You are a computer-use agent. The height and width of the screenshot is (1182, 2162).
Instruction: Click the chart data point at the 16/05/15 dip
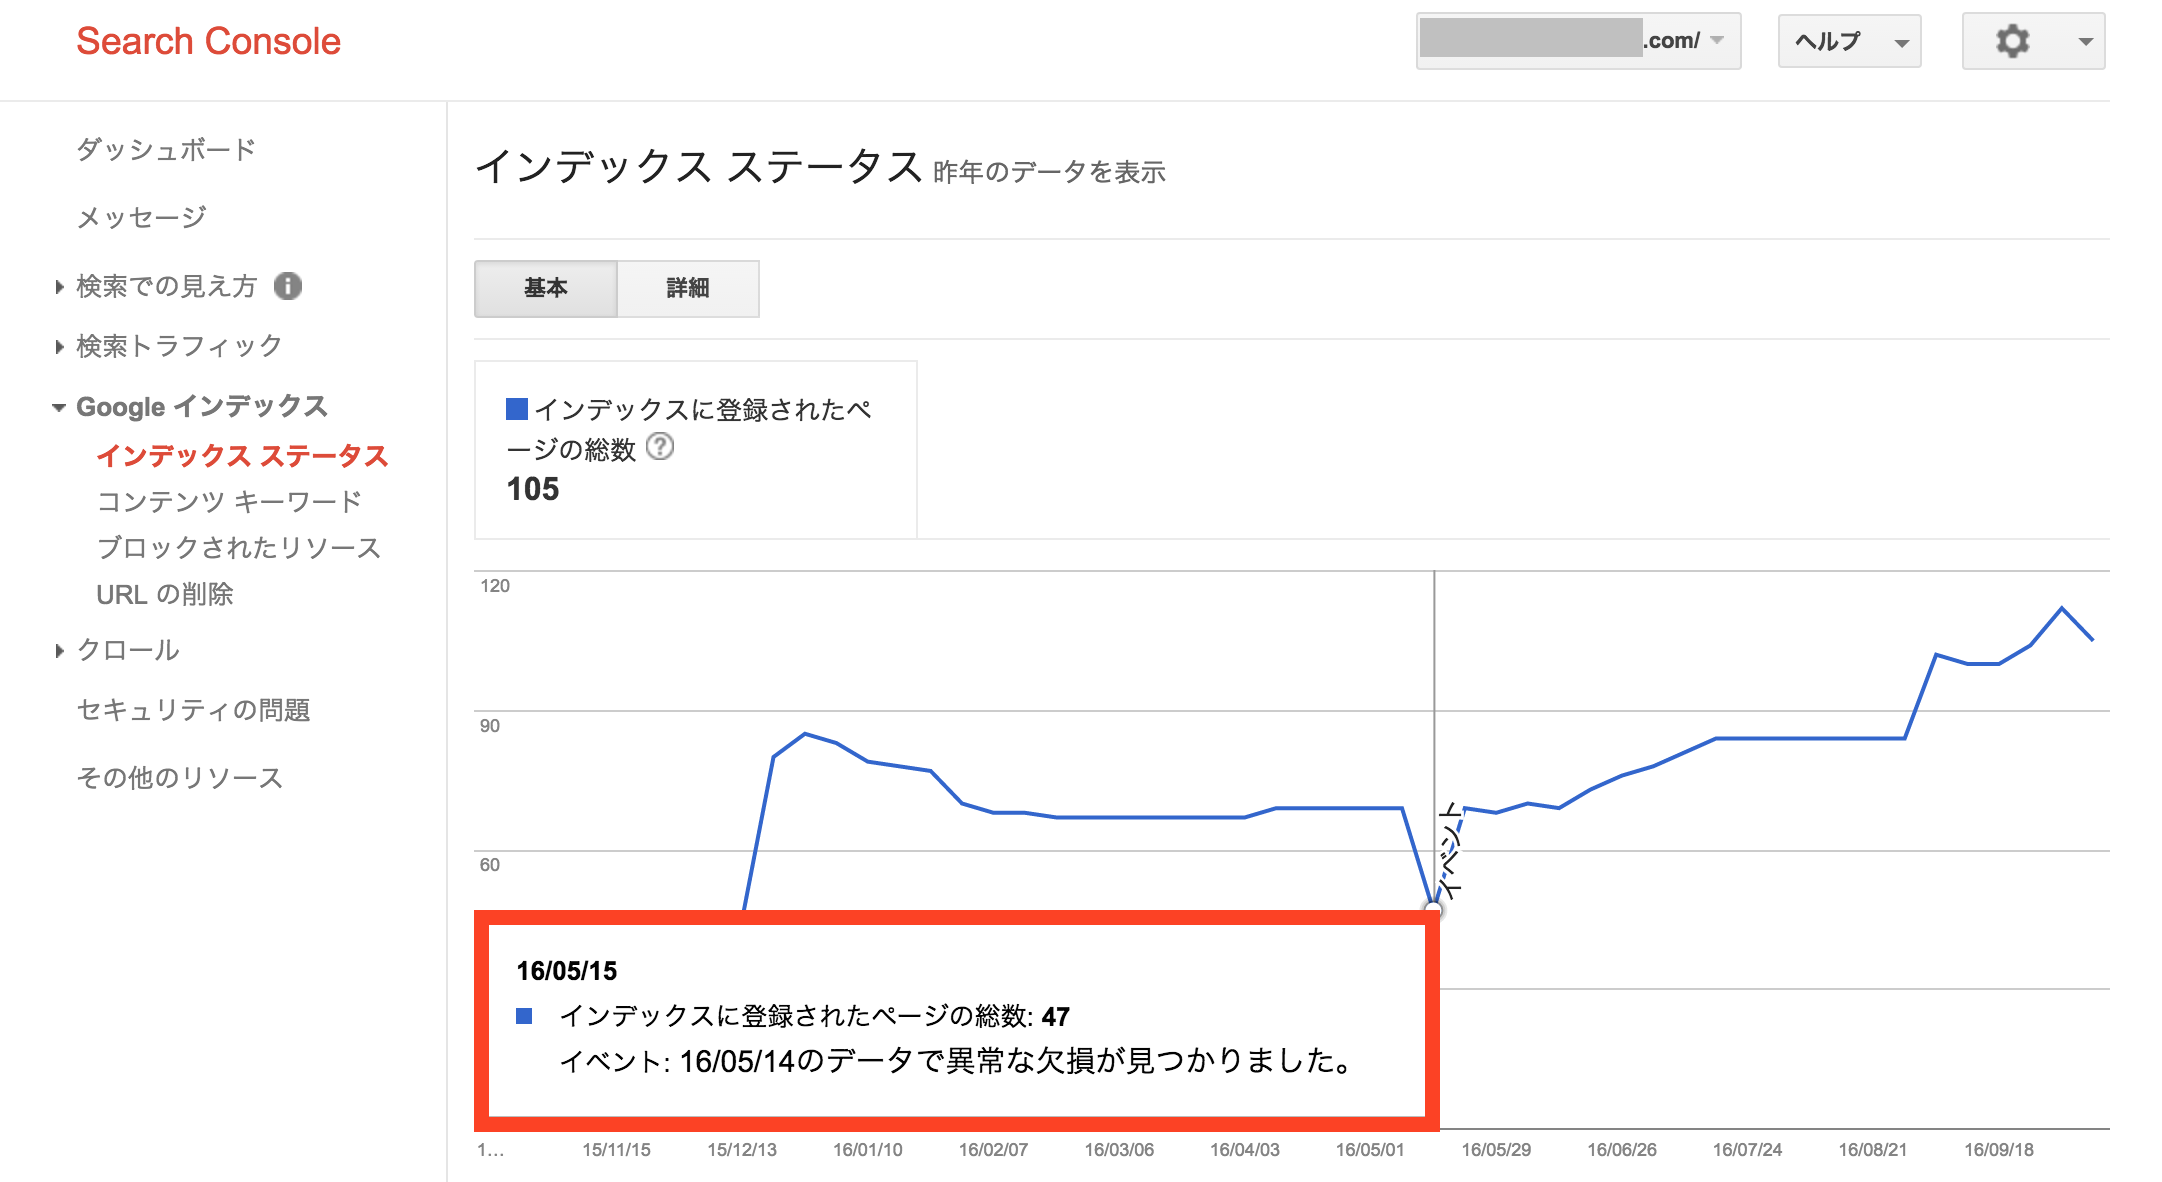pos(1434,908)
